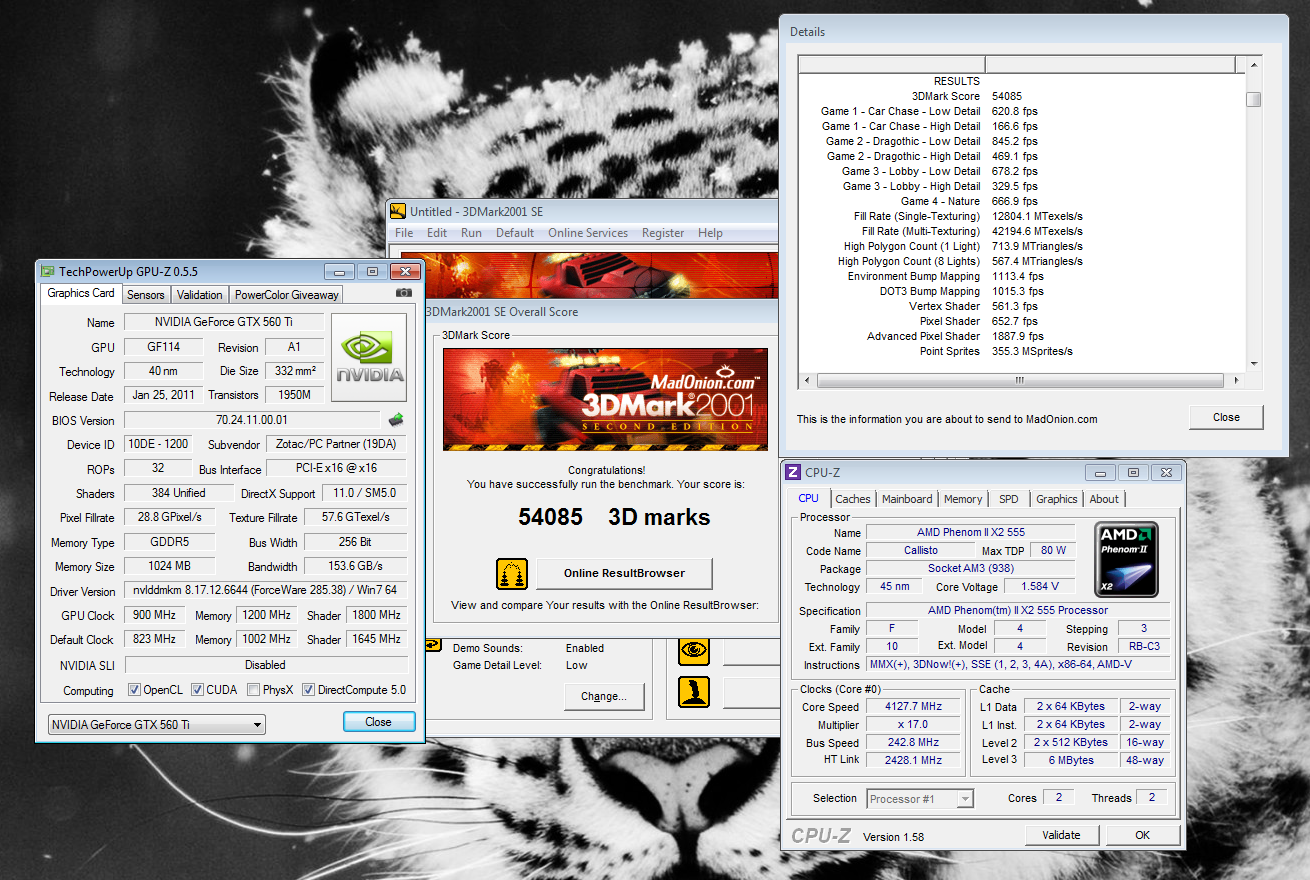Open the Help menu in 3DMark
The width and height of the screenshot is (1310, 880).
point(710,233)
